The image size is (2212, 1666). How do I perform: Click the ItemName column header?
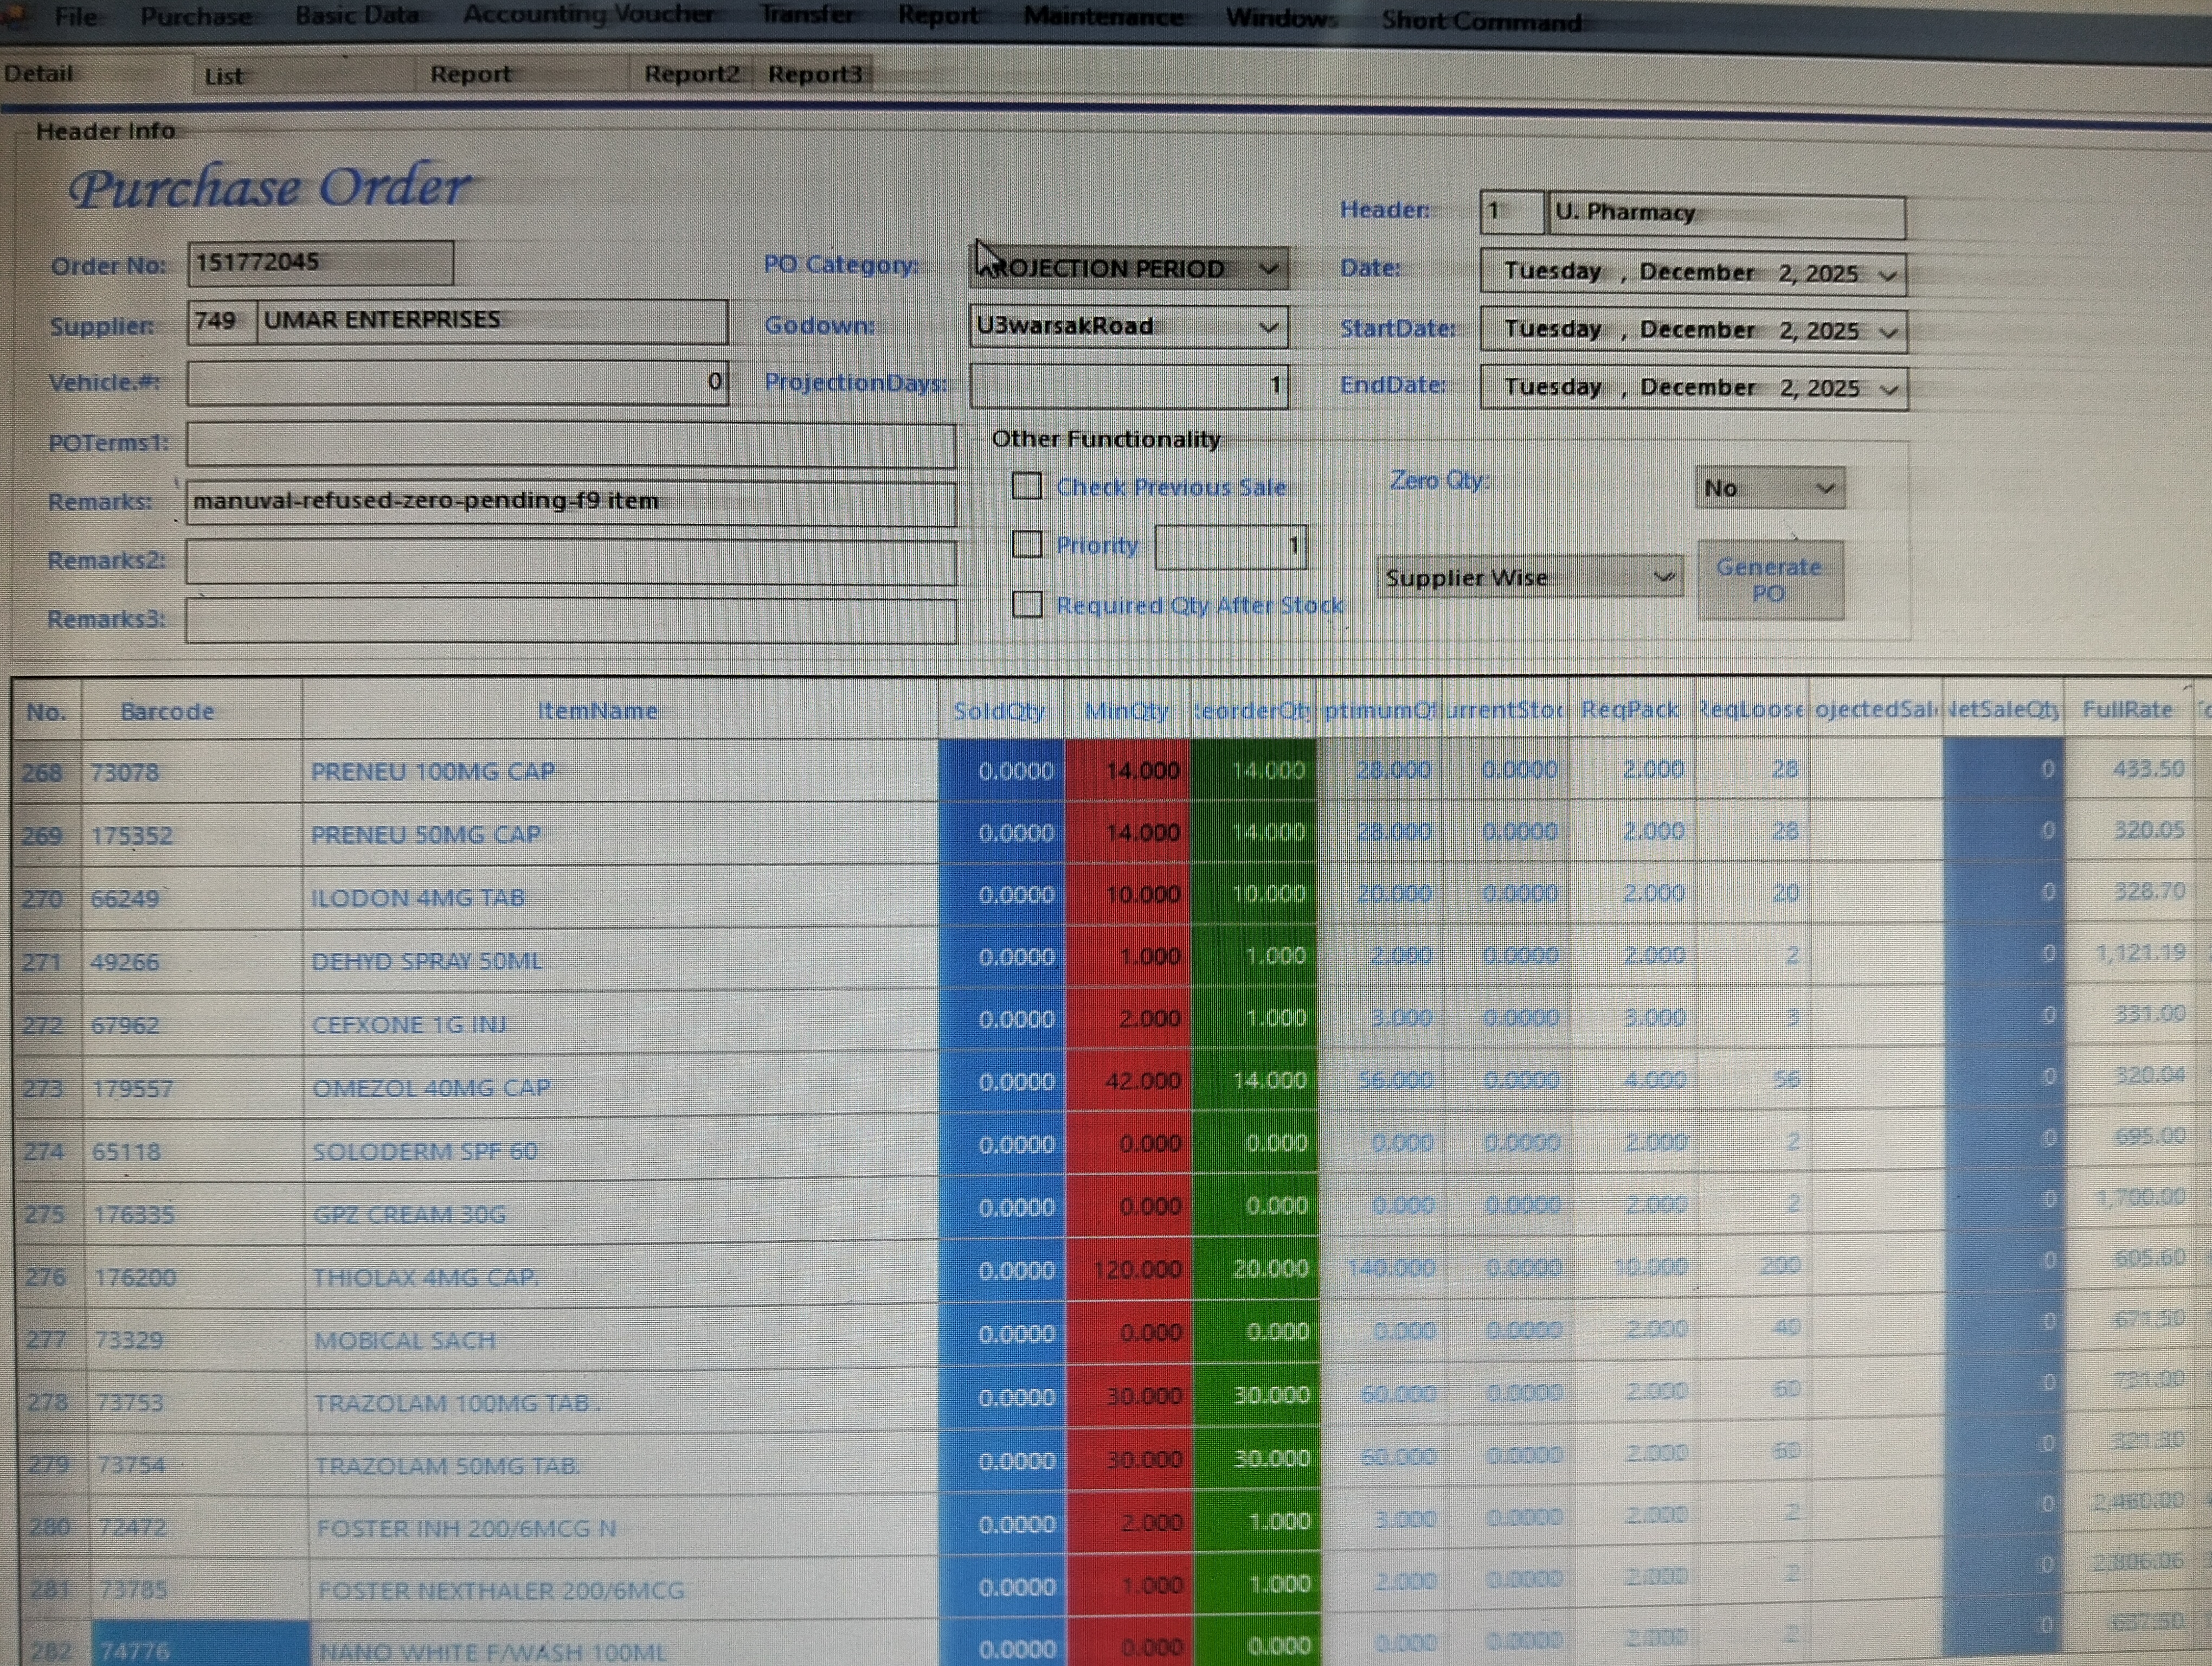click(x=598, y=711)
